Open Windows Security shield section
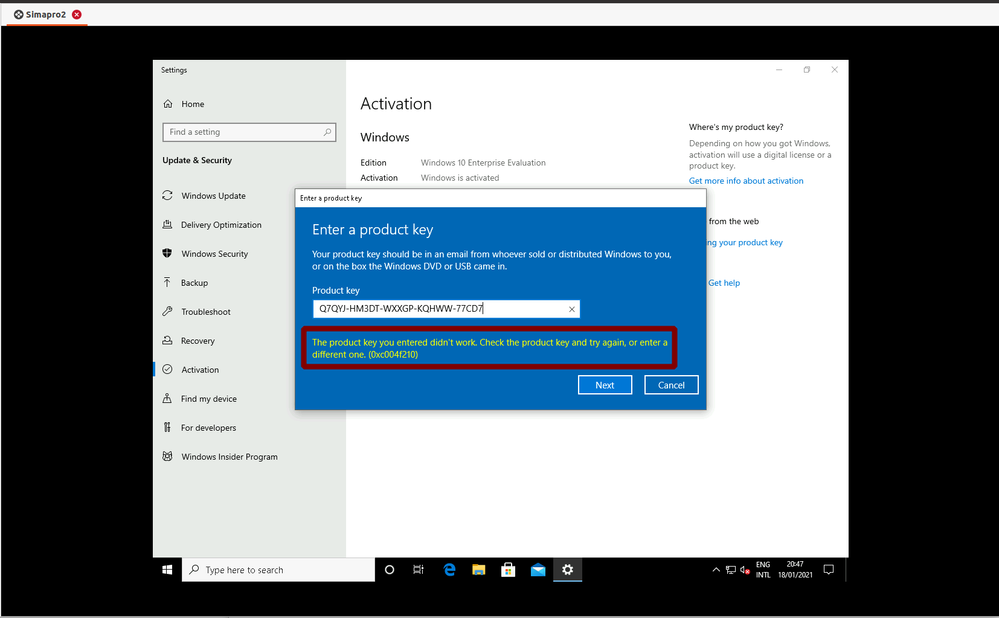This screenshot has height=618, width=999. (214, 254)
